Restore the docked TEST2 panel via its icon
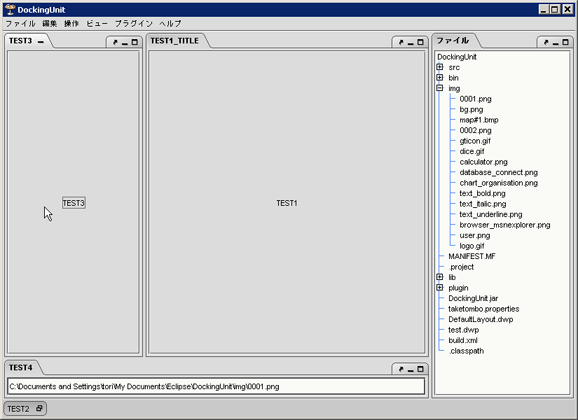This screenshot has width=578, height=420. (x=39, y=408)
